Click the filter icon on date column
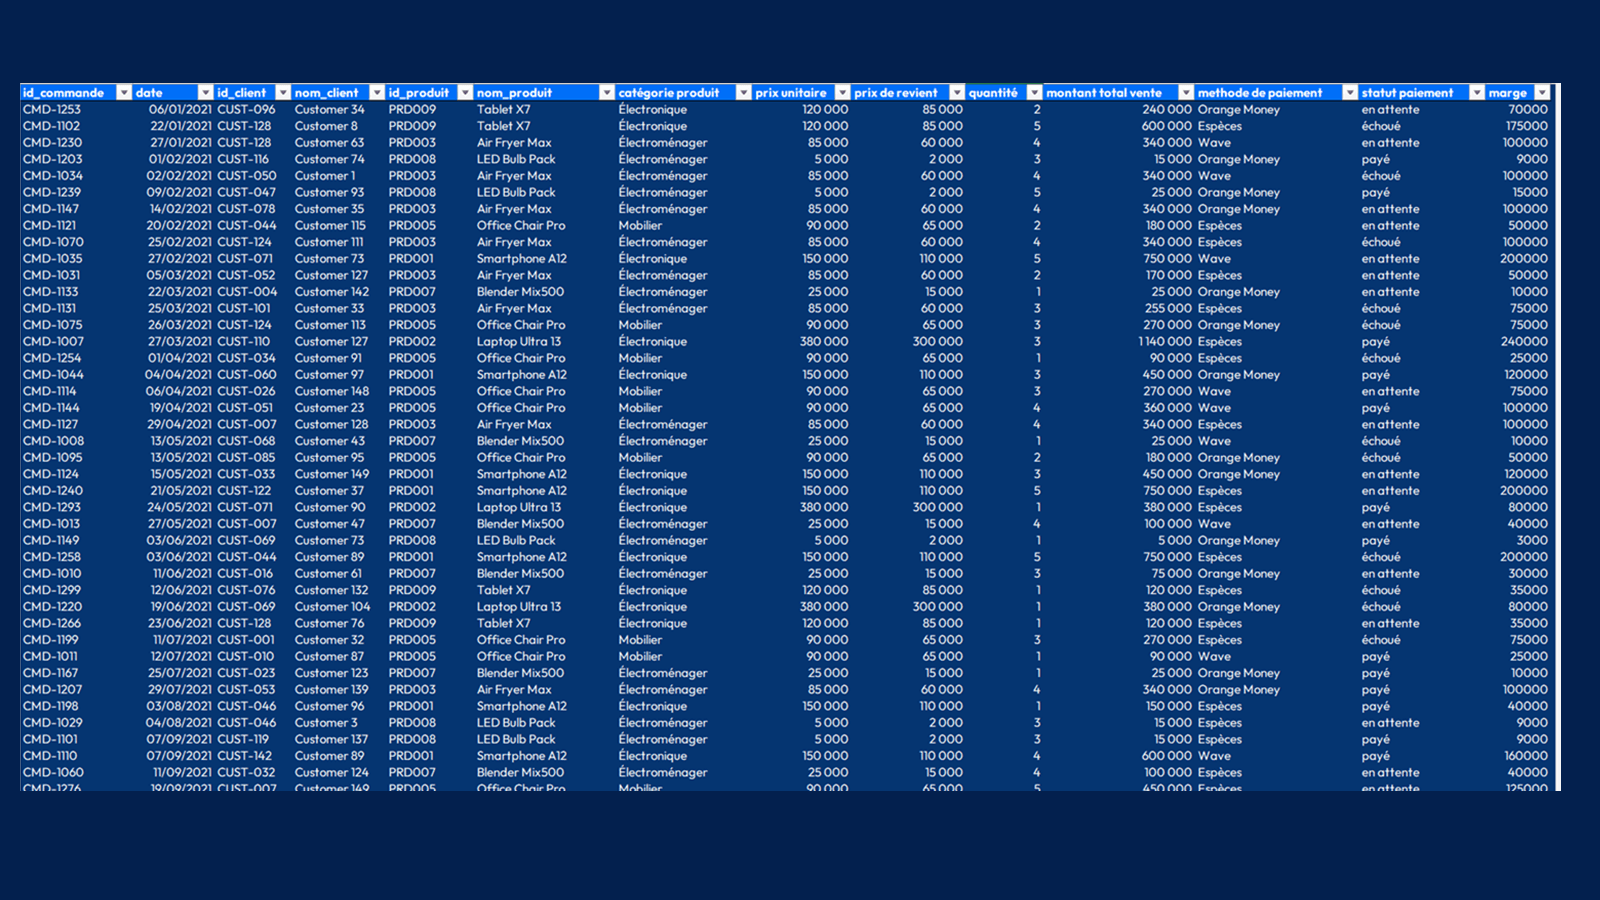Viewport: 1600px width, 900px height. 207,92
